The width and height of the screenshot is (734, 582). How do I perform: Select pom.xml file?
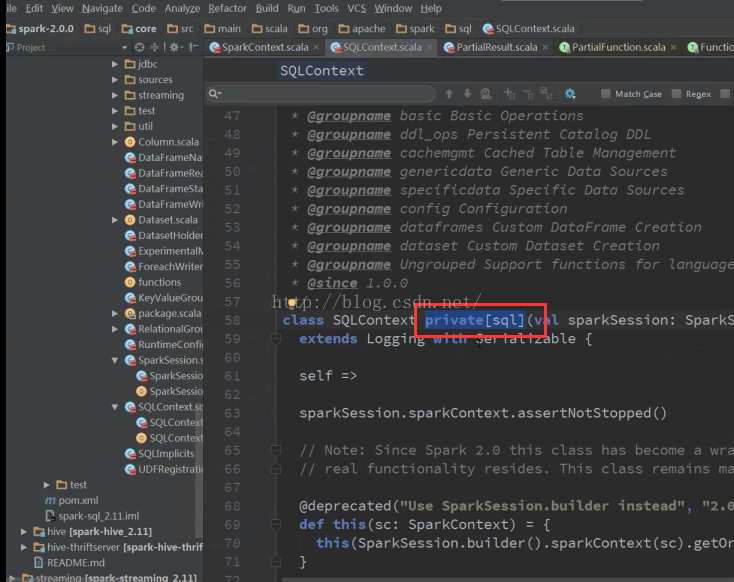click(x=72, y=500)
